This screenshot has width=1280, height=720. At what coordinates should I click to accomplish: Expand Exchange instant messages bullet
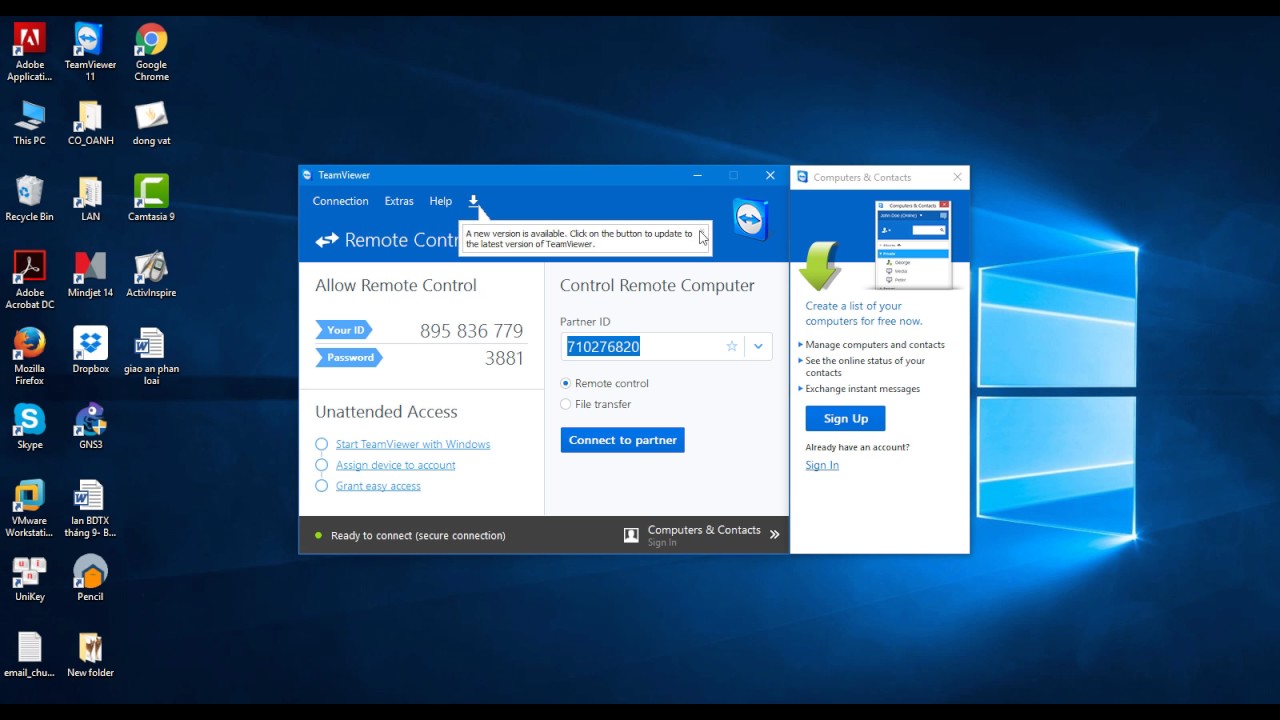(x=801, y=388)
